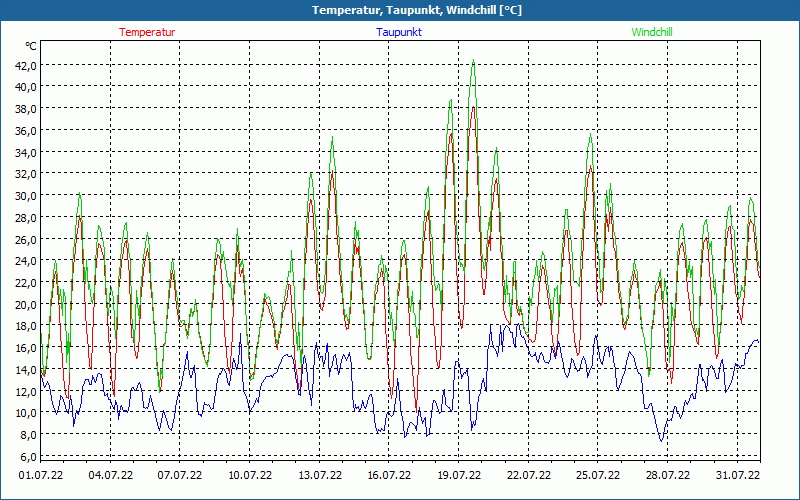Click the 30,0 y-axis value
Screen dimensions: 800x500
click(26, 196)
